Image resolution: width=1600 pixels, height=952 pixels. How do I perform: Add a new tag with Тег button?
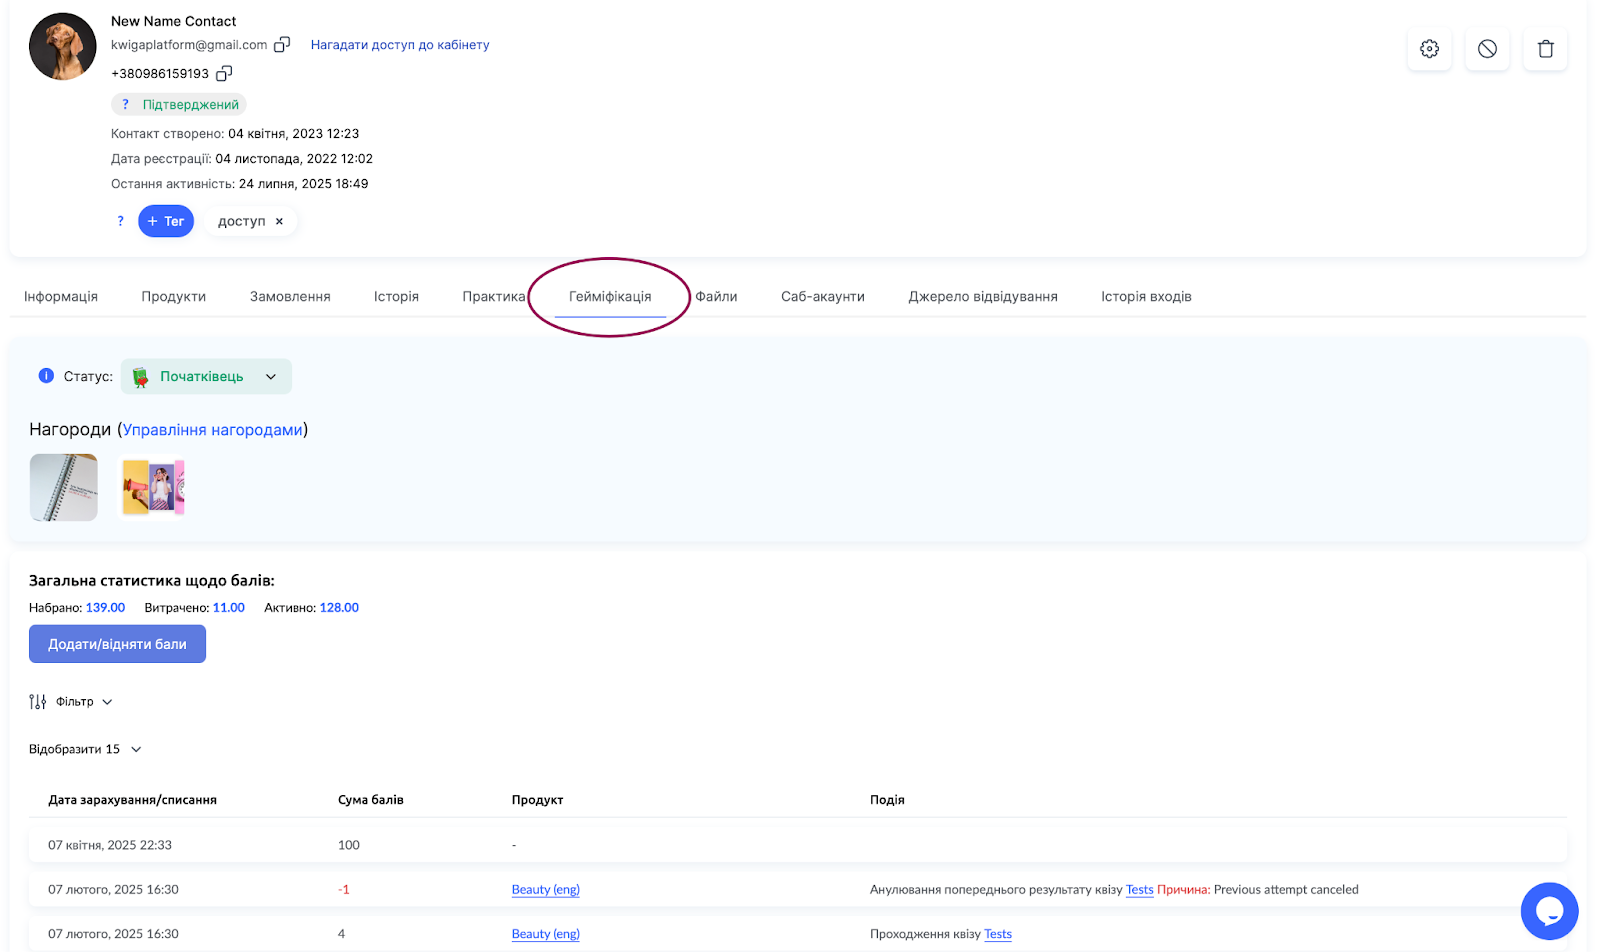(166, 221)
